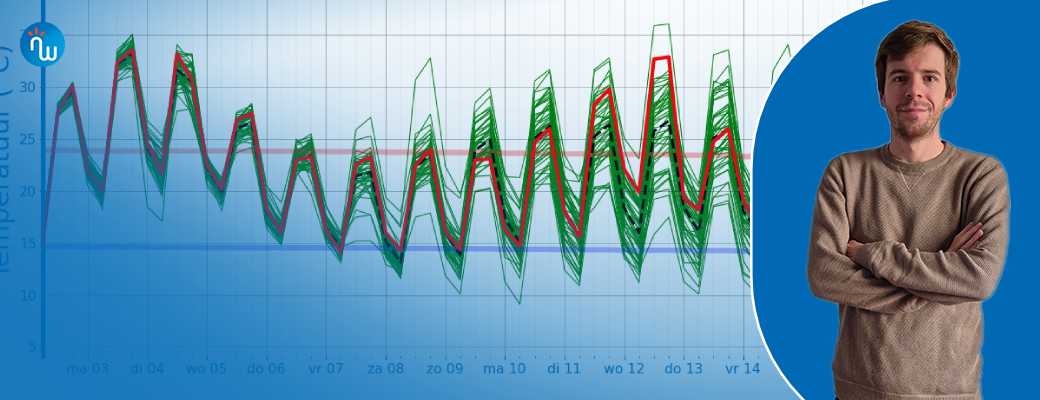1040x400 pixels.
Task: Click the round NW logo icon
Action: click(42, 44)
